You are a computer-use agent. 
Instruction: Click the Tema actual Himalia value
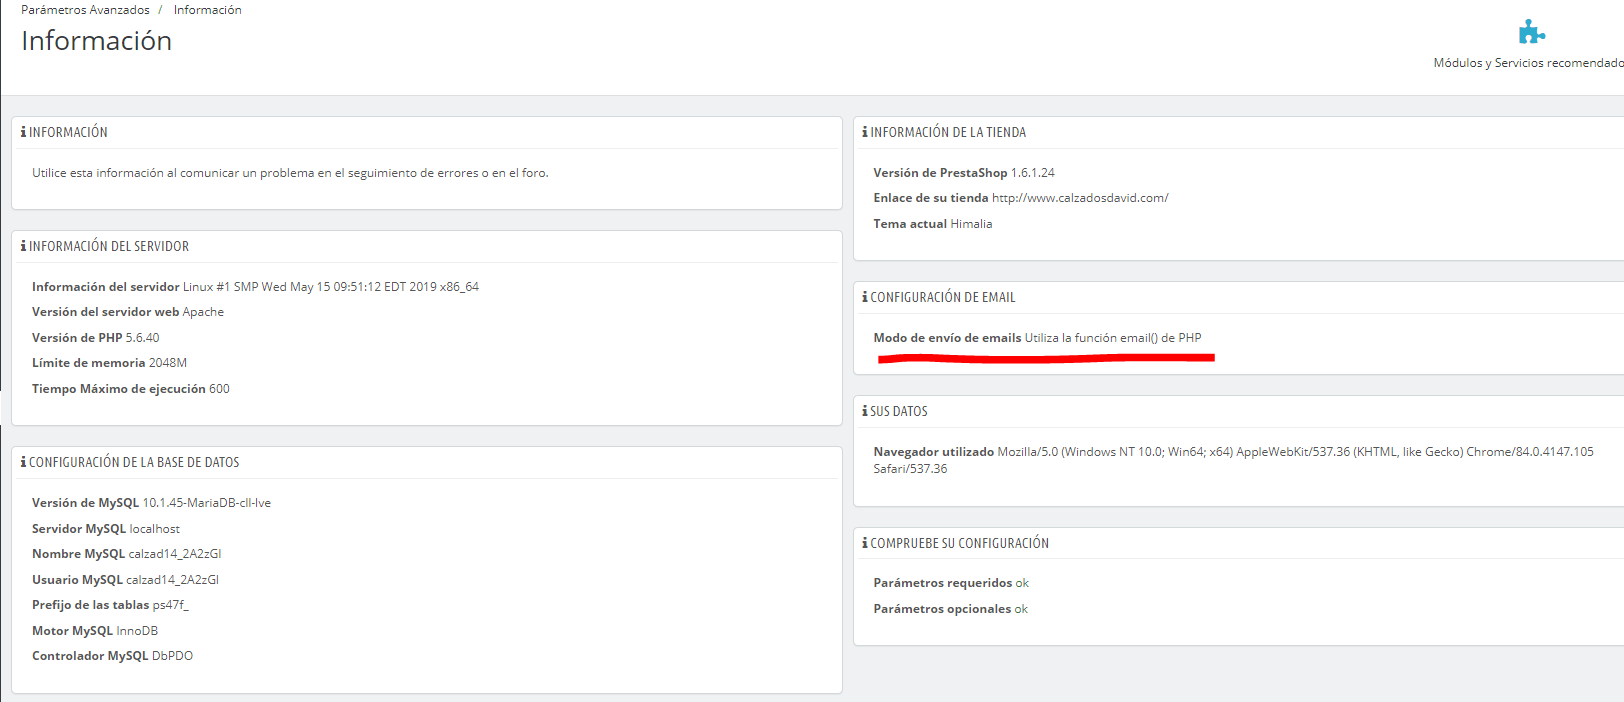(x=971, y=224)
